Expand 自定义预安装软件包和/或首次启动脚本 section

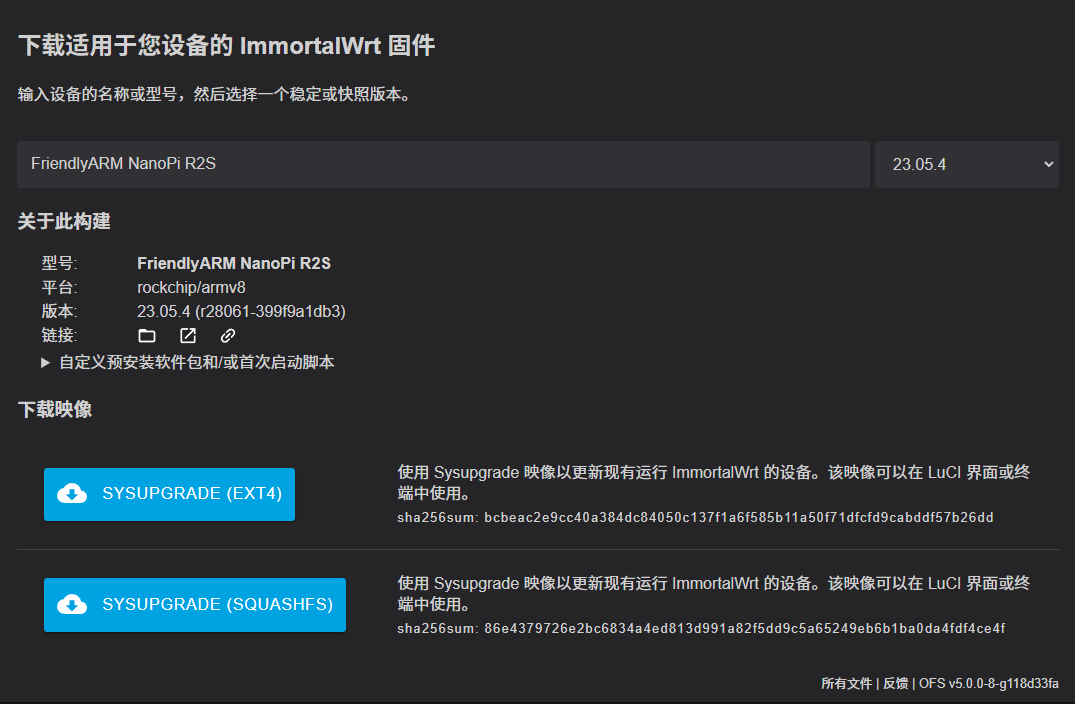(x=187, y=362)
